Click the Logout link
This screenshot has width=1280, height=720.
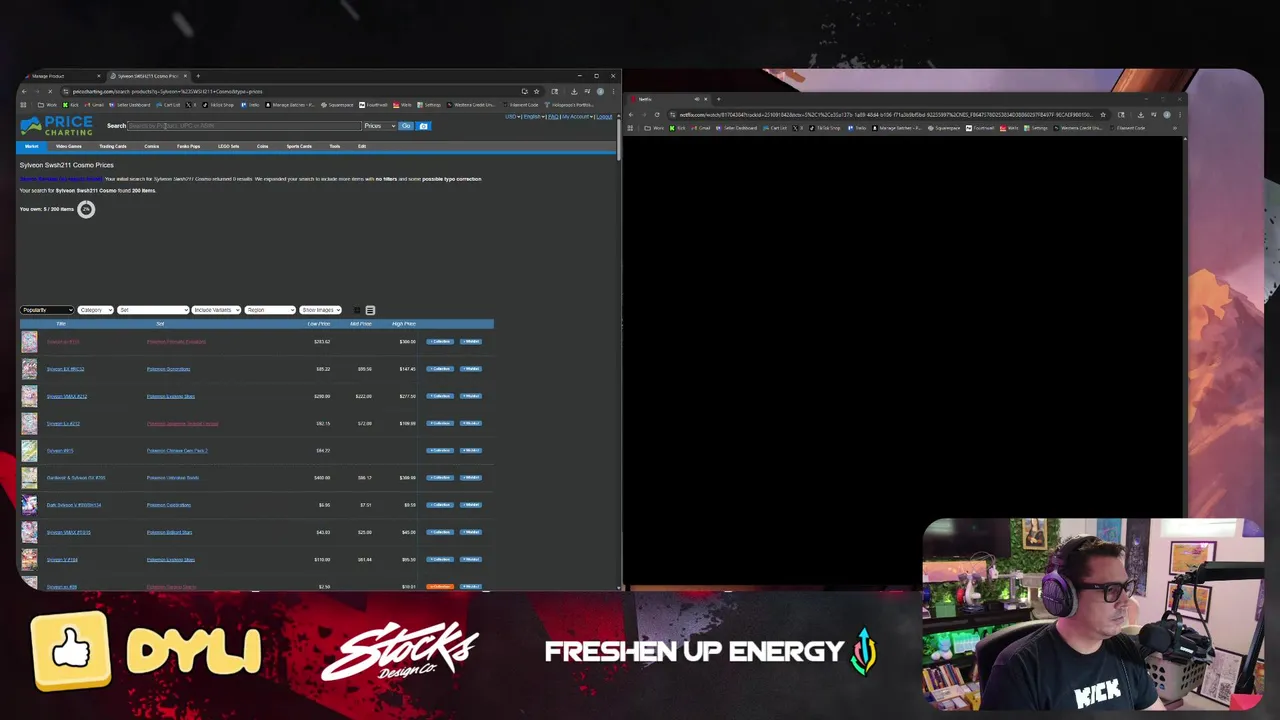click(604, 117)
